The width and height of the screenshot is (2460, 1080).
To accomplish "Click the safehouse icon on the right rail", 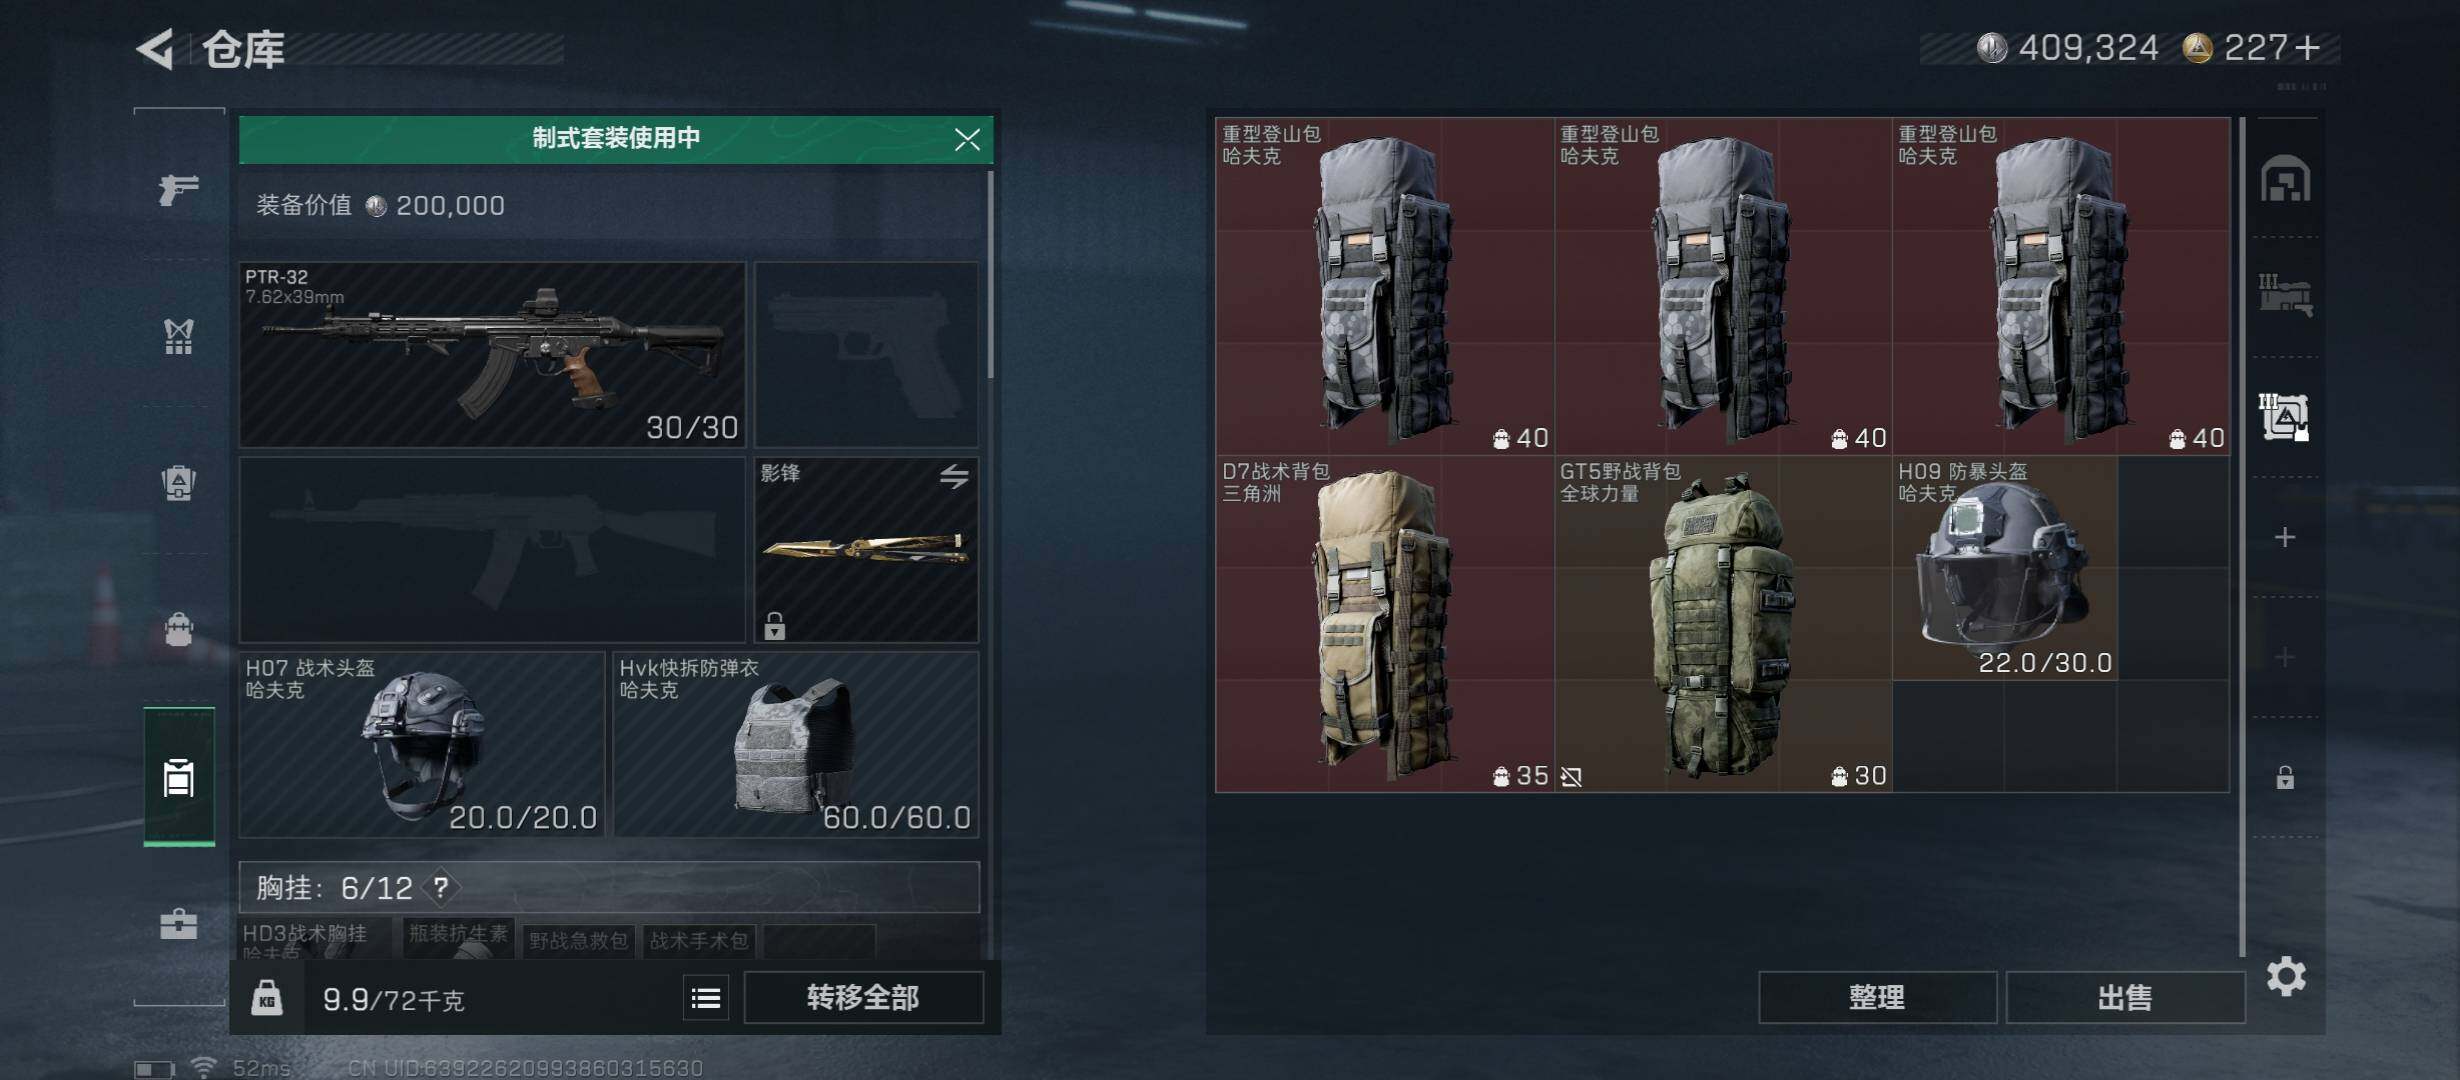I will (2285, 179).
